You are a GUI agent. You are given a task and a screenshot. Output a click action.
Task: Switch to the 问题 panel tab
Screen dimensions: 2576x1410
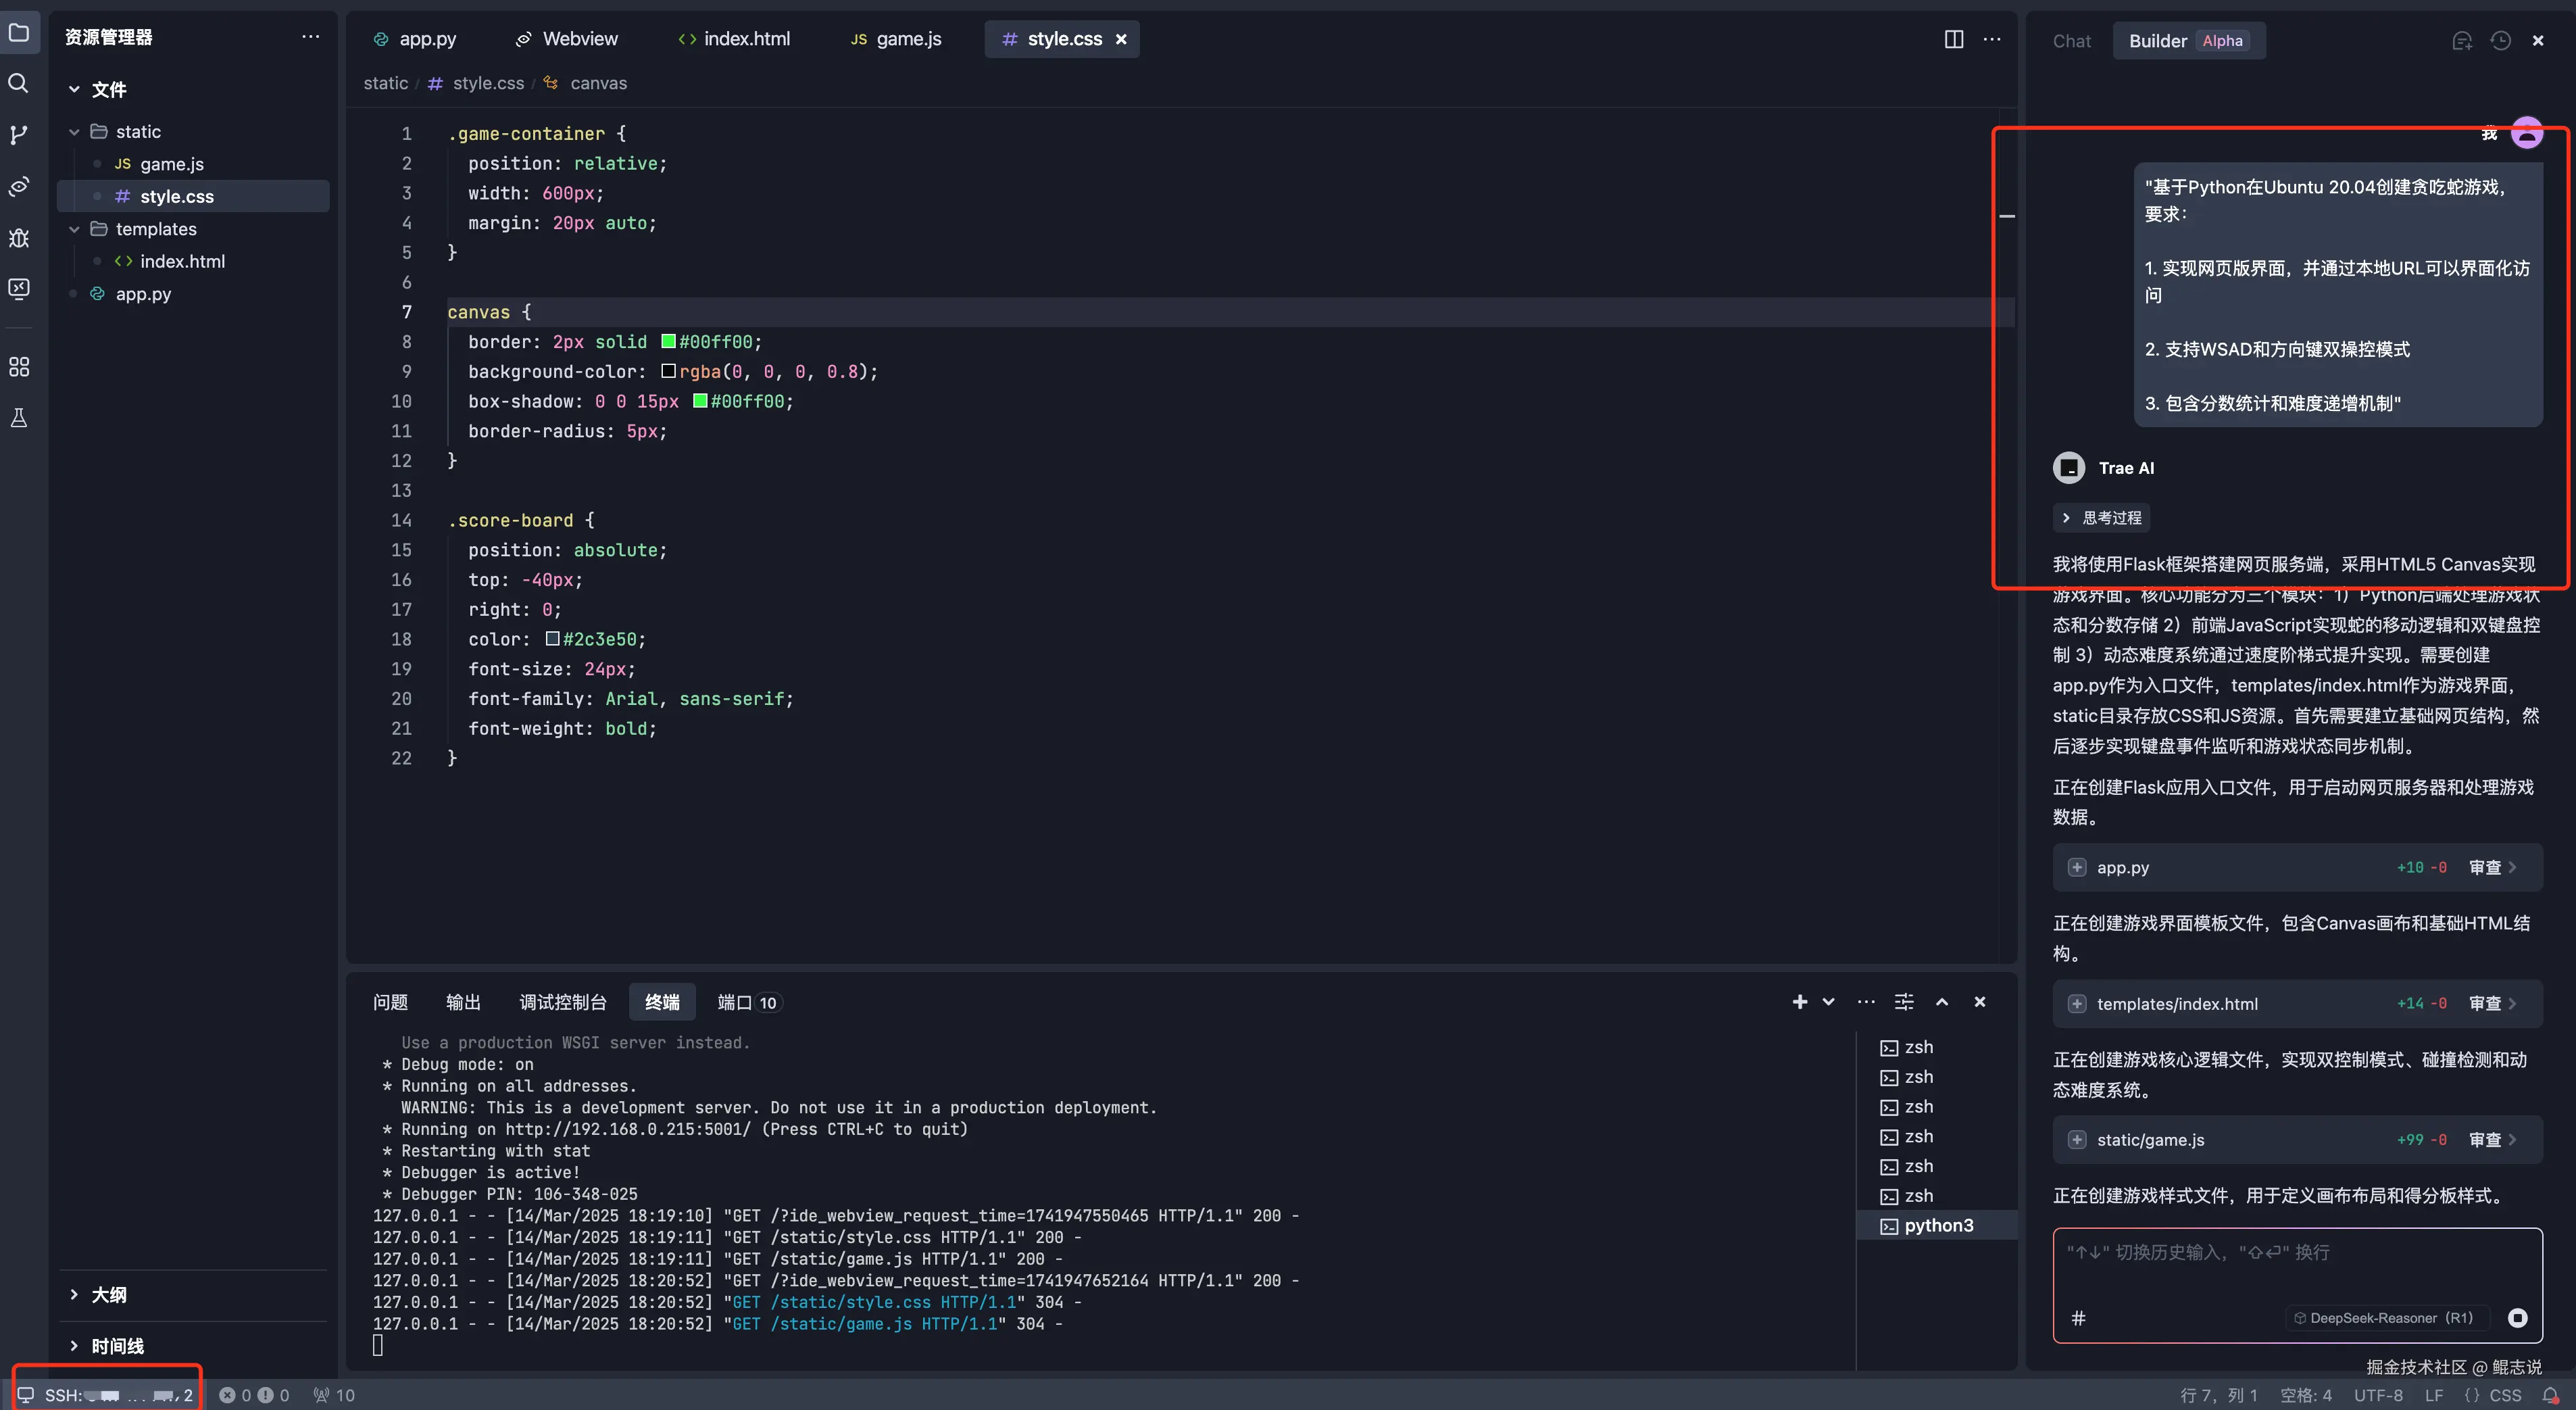pos(390,1002)
